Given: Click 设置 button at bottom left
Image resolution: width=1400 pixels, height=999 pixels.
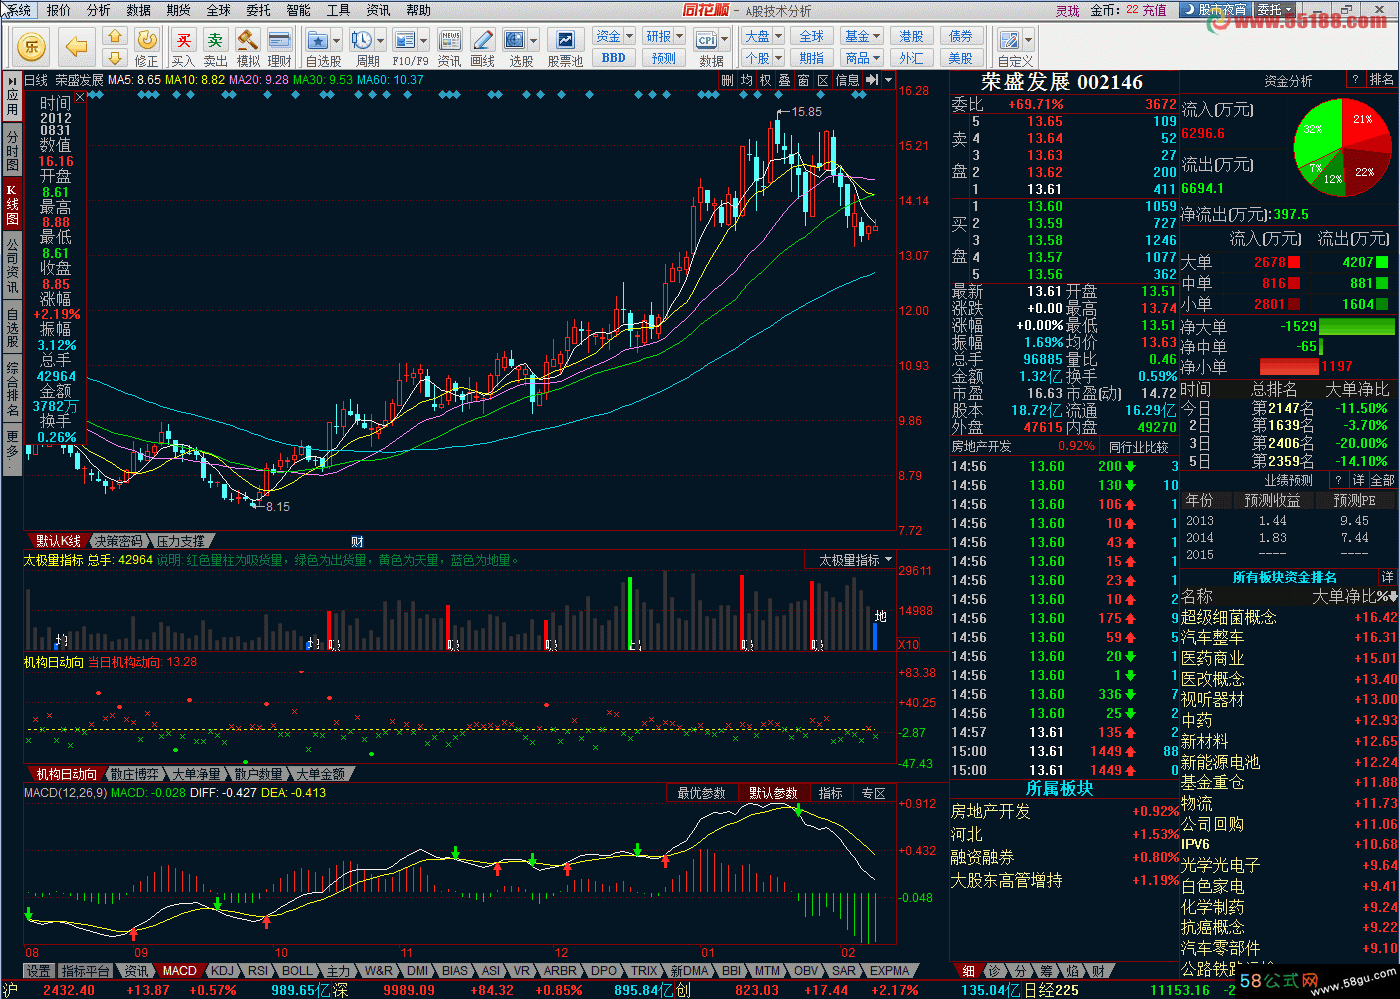Looking at the screenshot, I should click(39, 971).
